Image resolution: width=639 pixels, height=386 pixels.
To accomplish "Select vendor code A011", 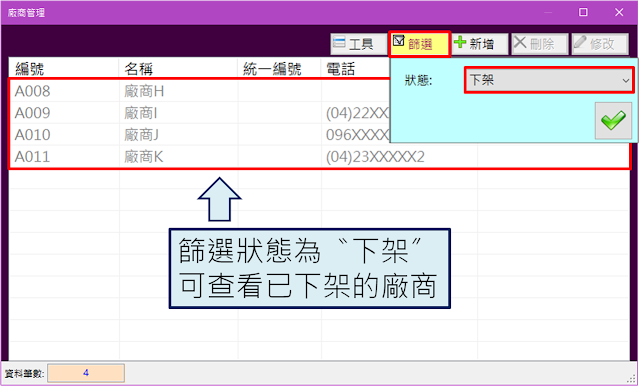I will [x=33, y=157].
